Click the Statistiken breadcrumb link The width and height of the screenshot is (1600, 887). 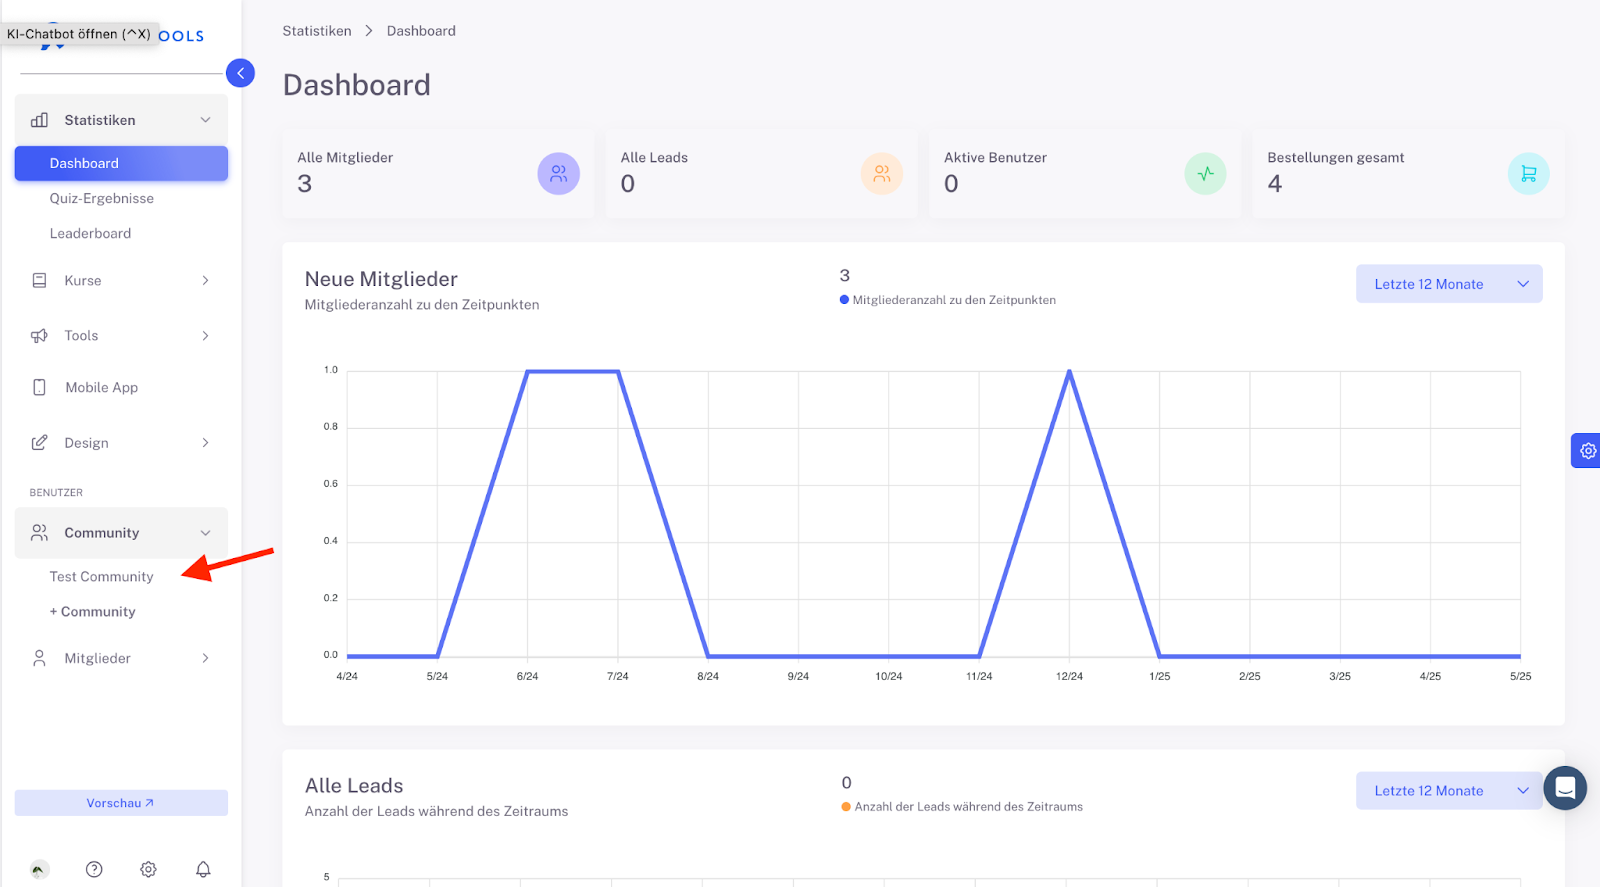point(317,31)
